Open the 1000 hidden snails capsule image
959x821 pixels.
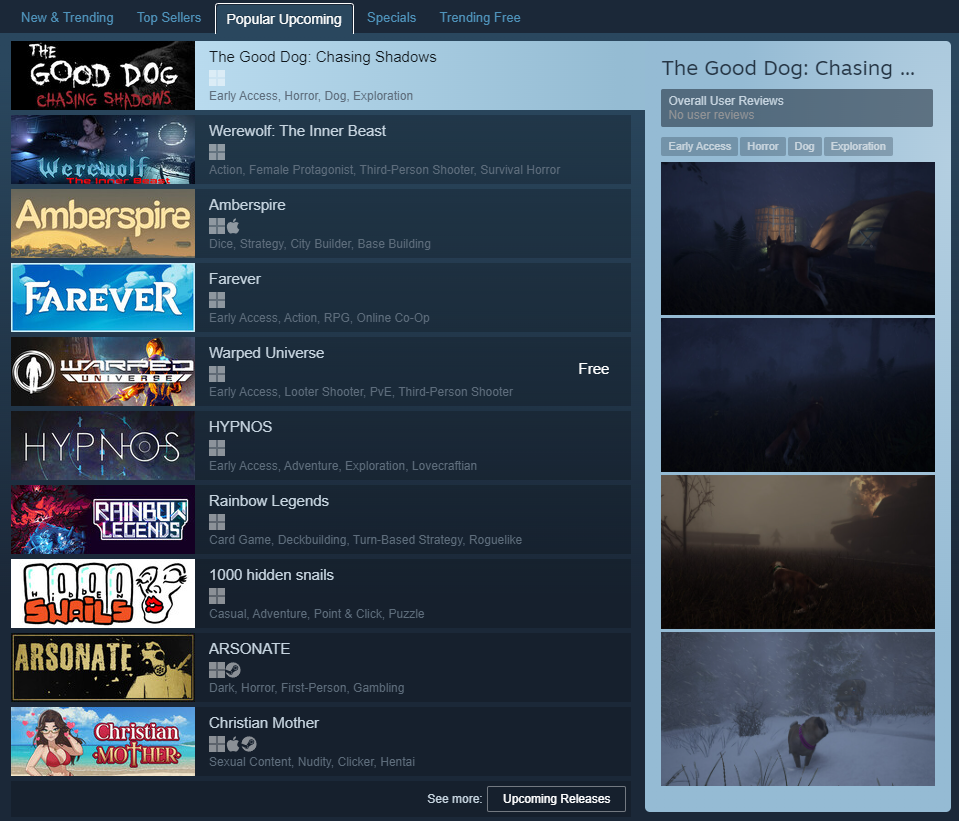103,593
